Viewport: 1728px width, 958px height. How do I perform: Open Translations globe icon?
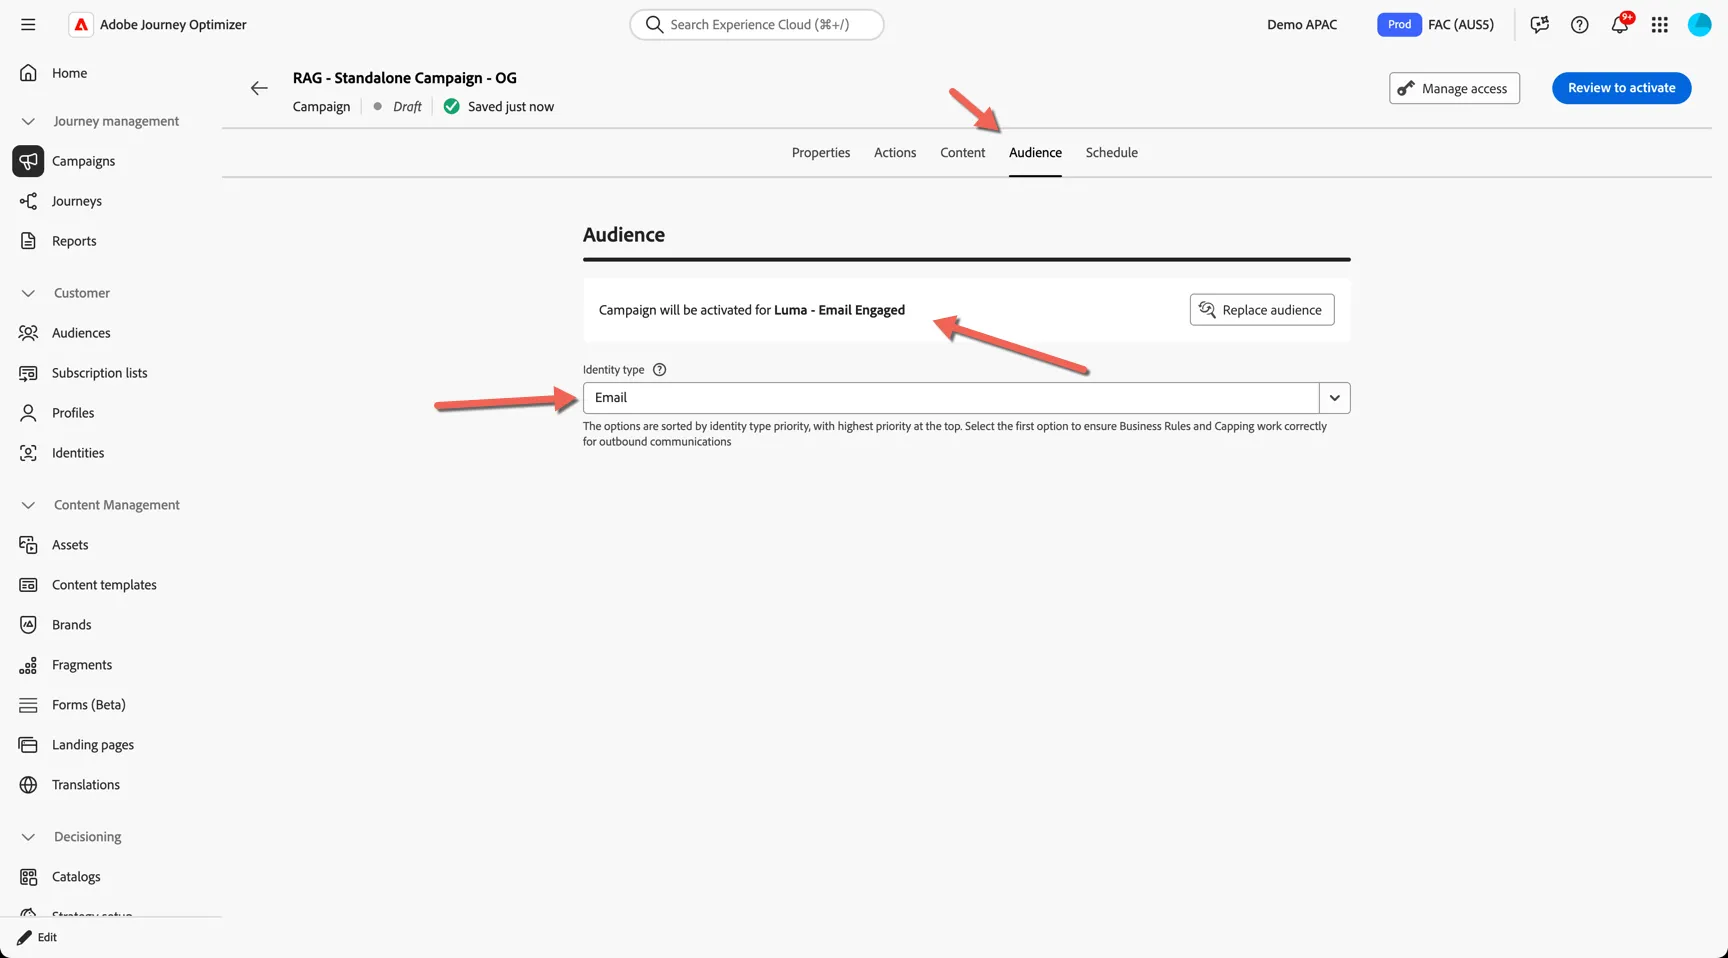coord(28,785)
